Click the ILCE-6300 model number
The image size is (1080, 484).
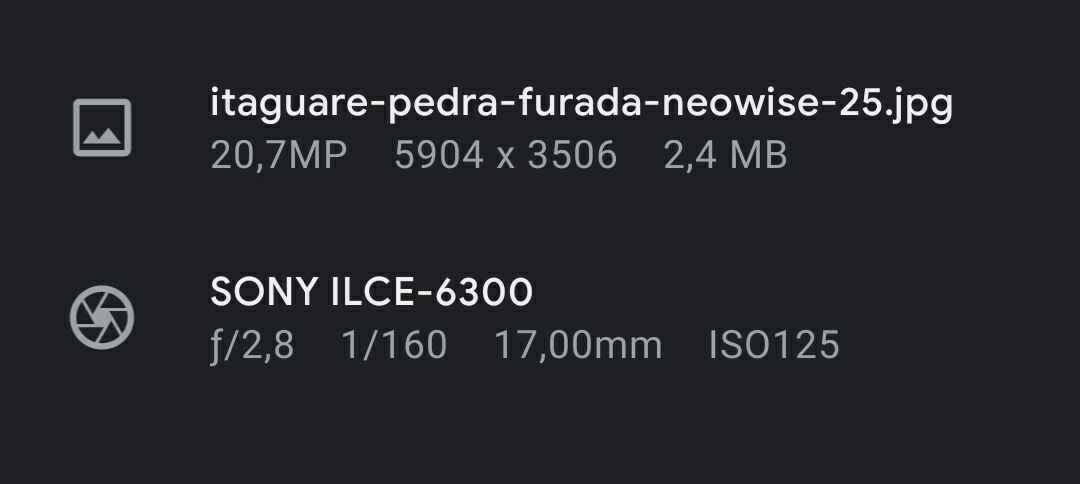[430, 292]
